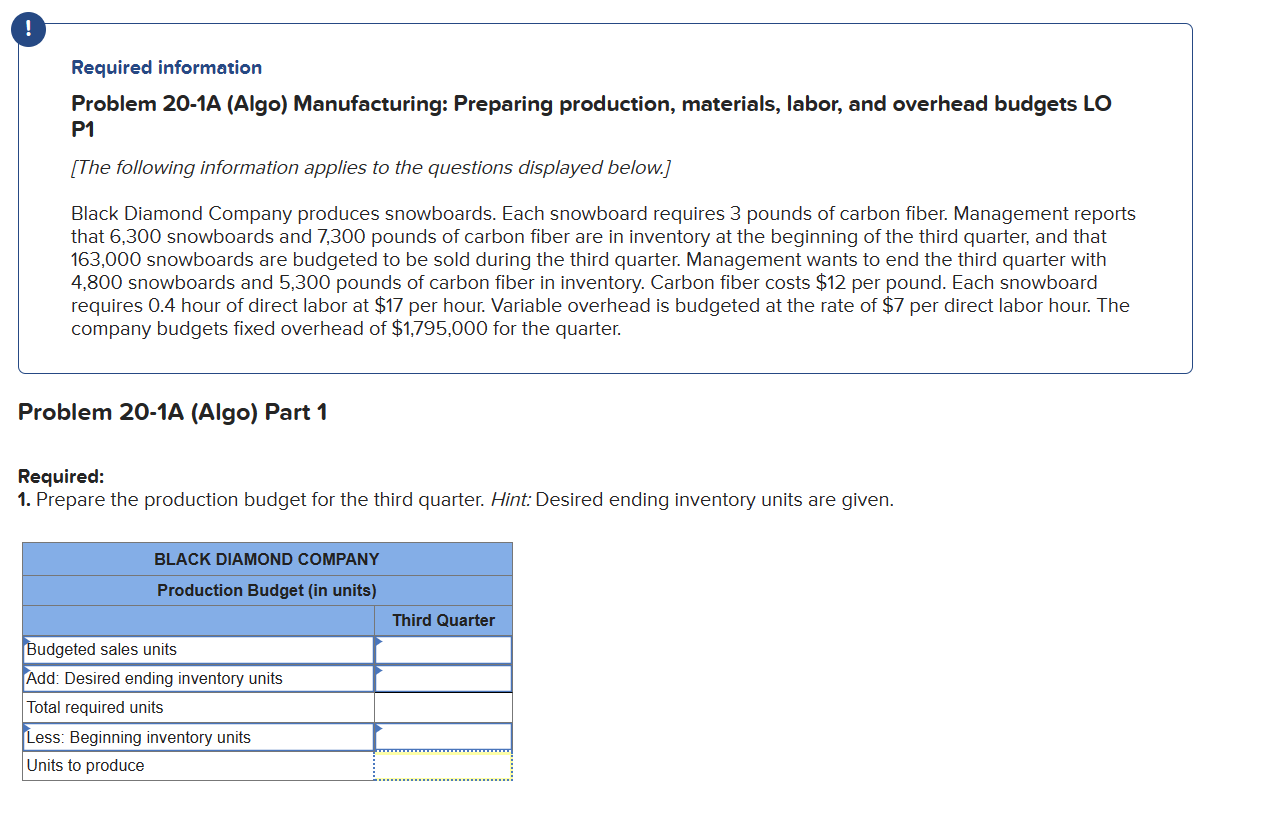The width and height of the screenshot is (1283, 816).
Task: Click the alert badge at top left corner
Action: click(x=27, y=29)
